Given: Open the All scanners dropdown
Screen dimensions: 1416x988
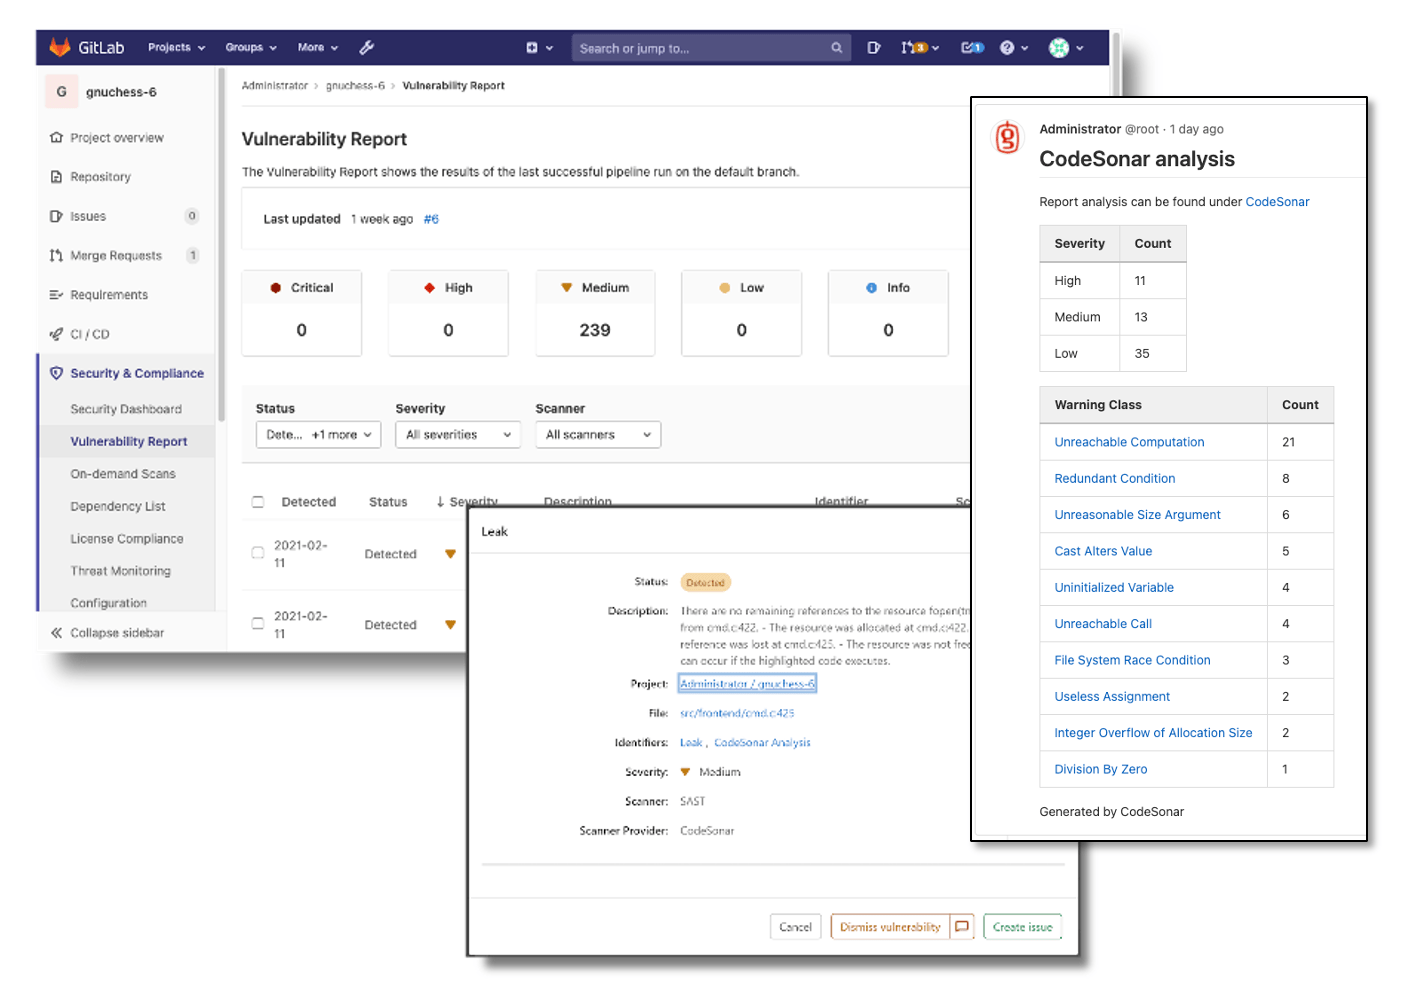Looking at the screenshot, I should (x=598, y=434).
